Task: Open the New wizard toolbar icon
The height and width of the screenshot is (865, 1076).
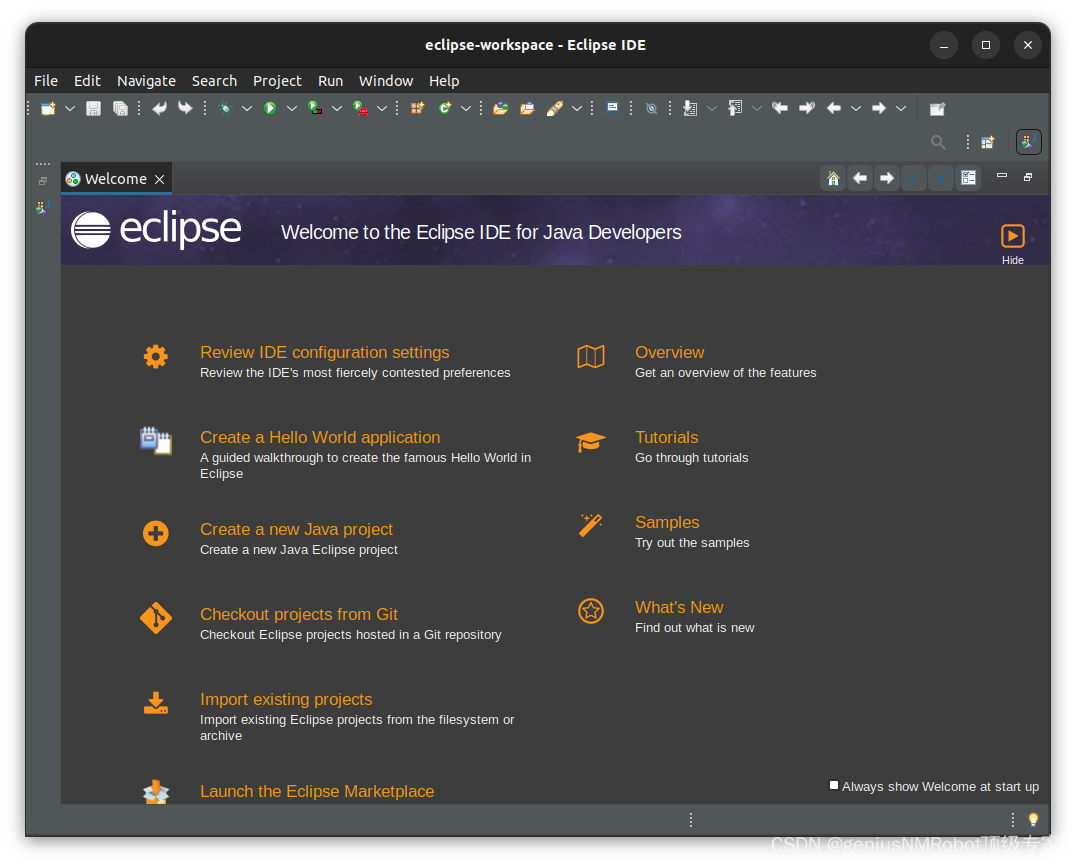Action: [x=46, y=107]
